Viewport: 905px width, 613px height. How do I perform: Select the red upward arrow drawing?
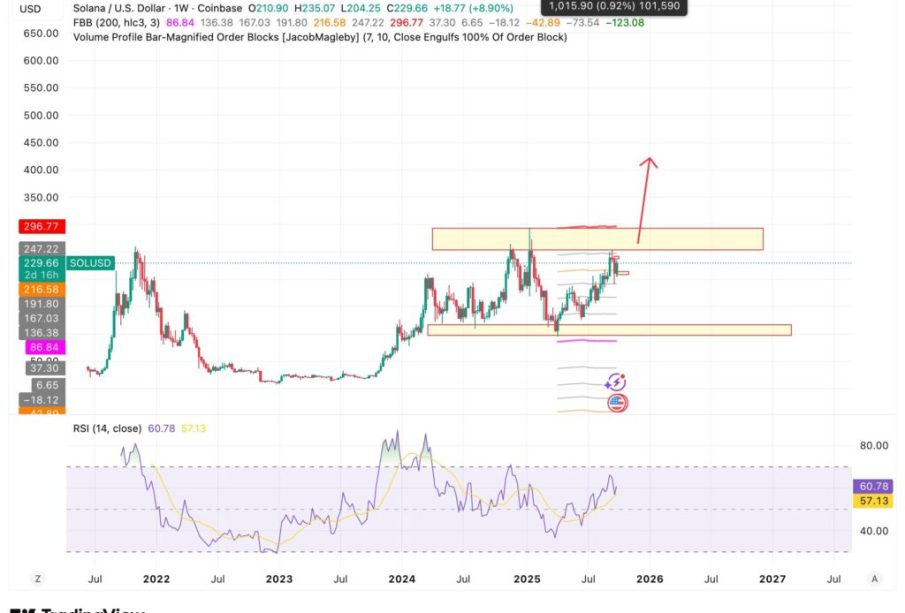(x=644, y=200)
